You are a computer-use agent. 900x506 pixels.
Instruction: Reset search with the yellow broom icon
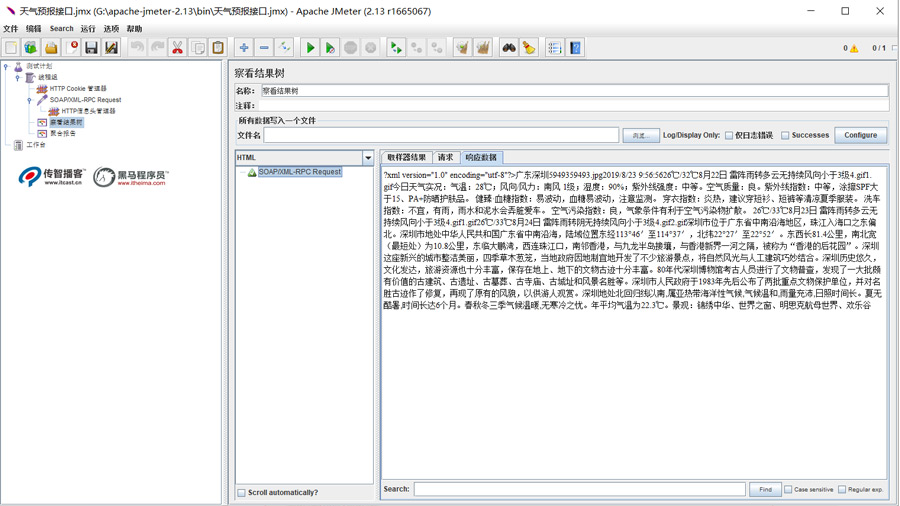coord(529,48)
